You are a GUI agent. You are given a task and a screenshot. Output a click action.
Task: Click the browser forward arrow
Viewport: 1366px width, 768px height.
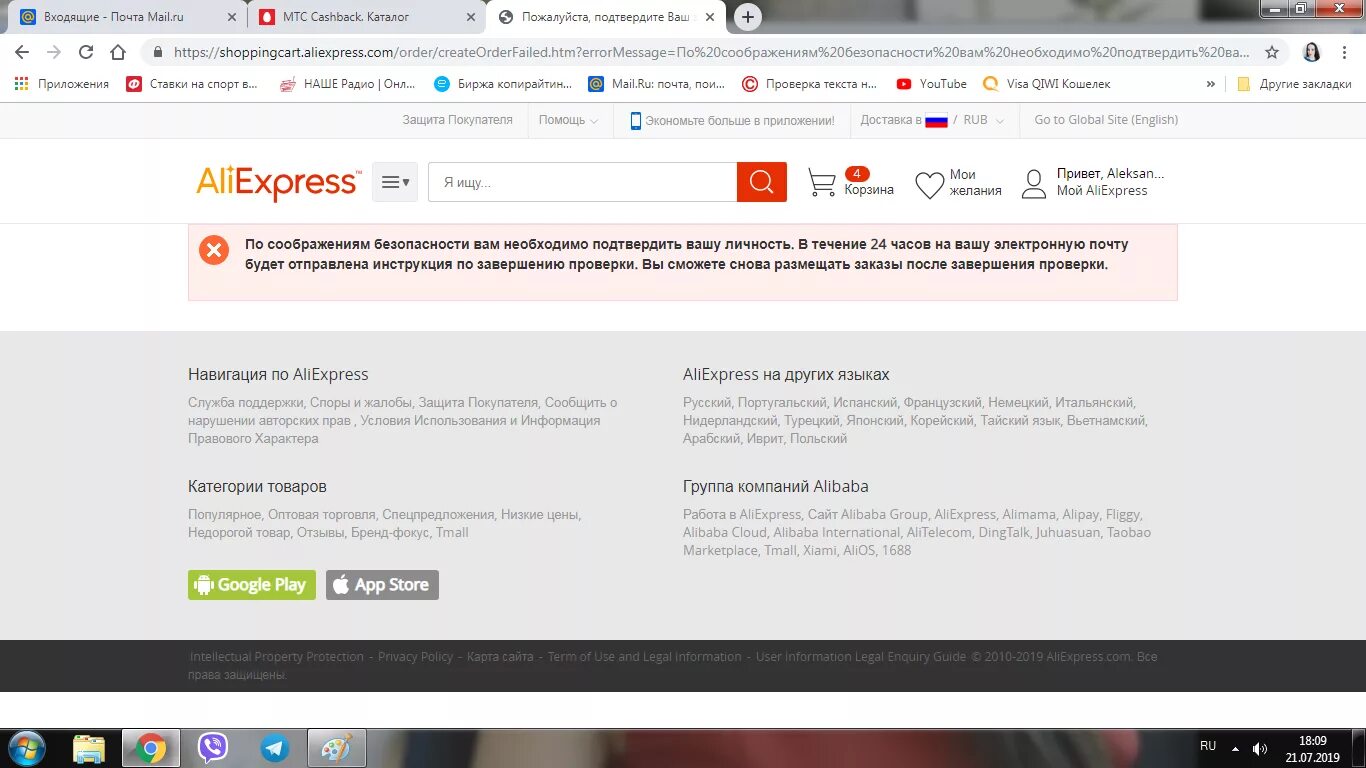pos(54,52)
